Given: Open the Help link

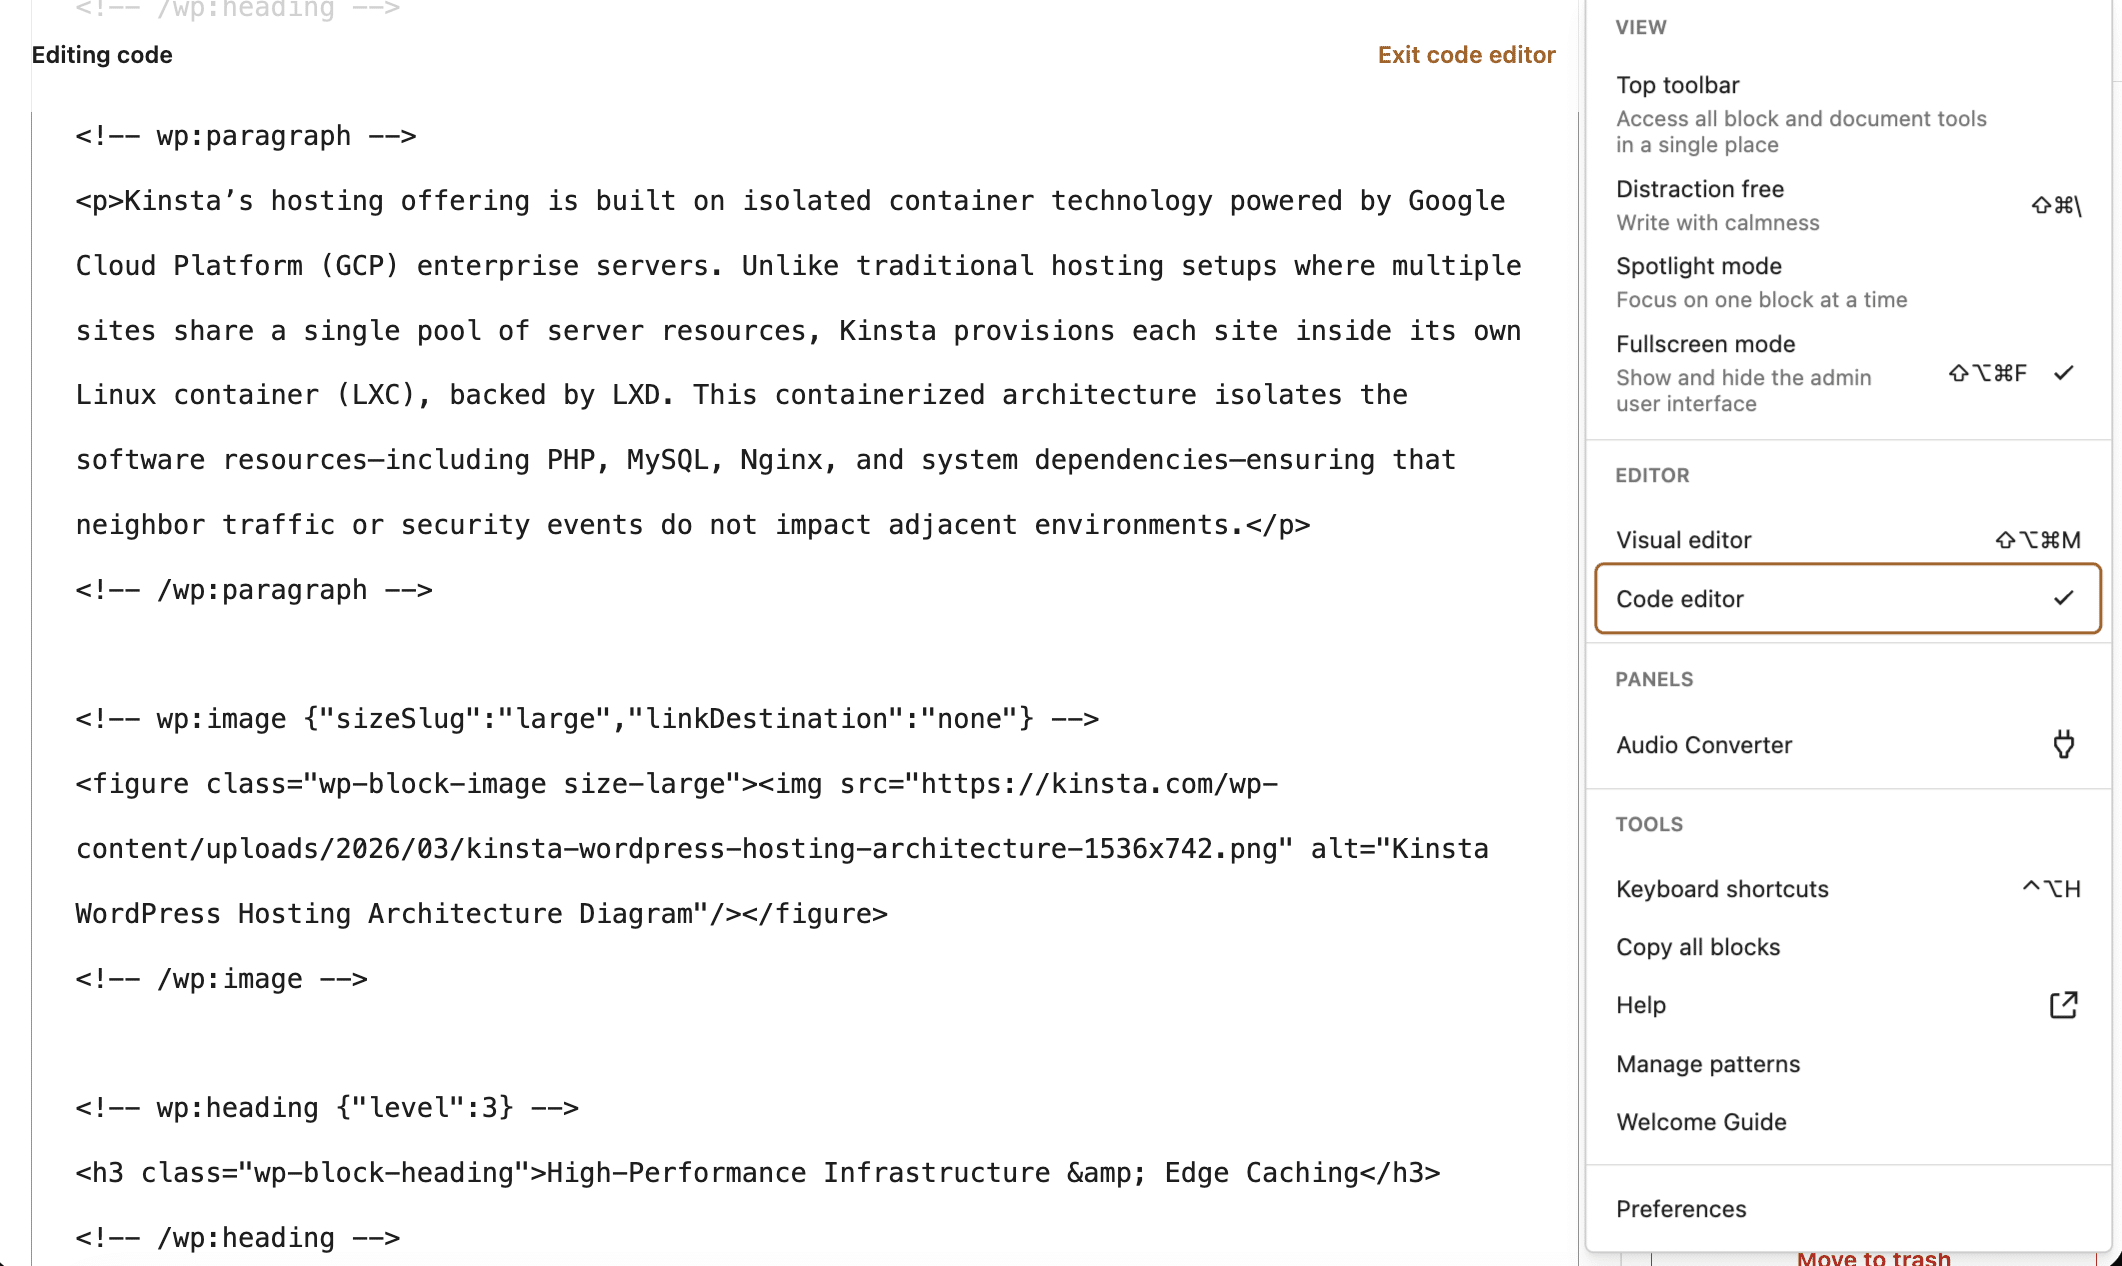Looking at the screenshot, I should [x=1848, y=1005].
